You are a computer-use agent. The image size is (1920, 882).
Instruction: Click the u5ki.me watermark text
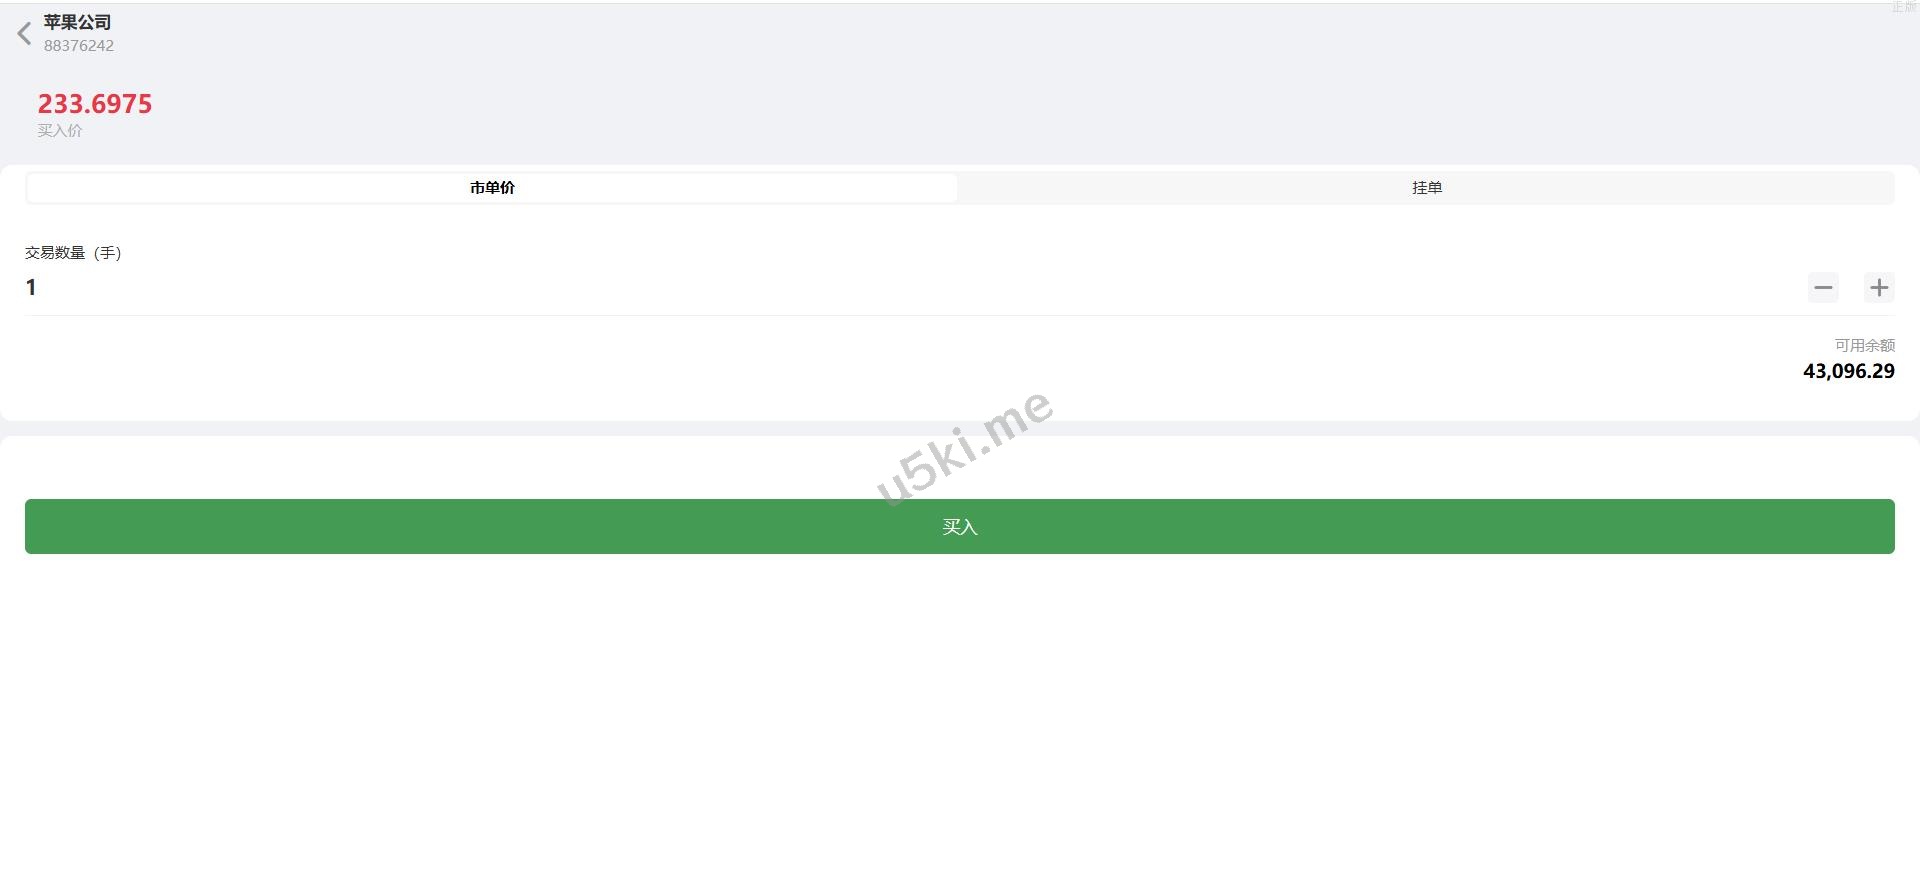point(964,447)
